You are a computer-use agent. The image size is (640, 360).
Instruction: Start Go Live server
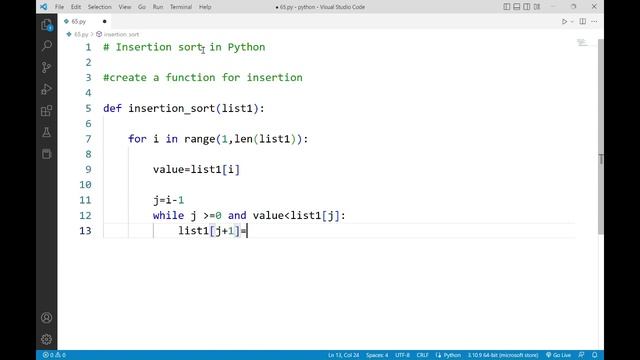point(558,355)
